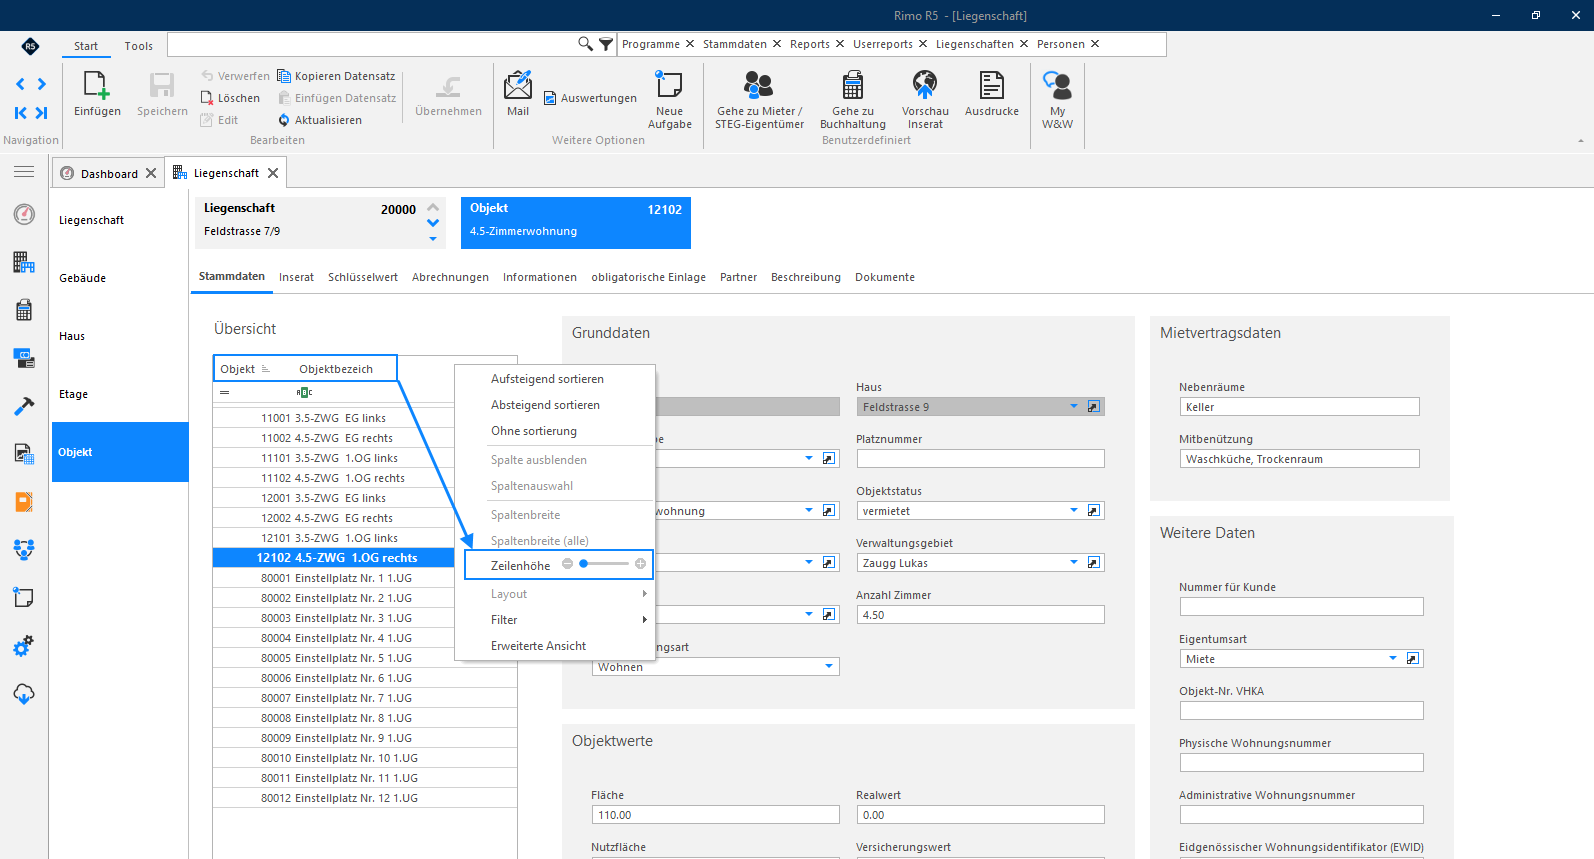This screenshot has height=859, width=1594.
Task: Click the Neue Aufgabe icon
Action: pyautogui.click(x=669, y=85)
